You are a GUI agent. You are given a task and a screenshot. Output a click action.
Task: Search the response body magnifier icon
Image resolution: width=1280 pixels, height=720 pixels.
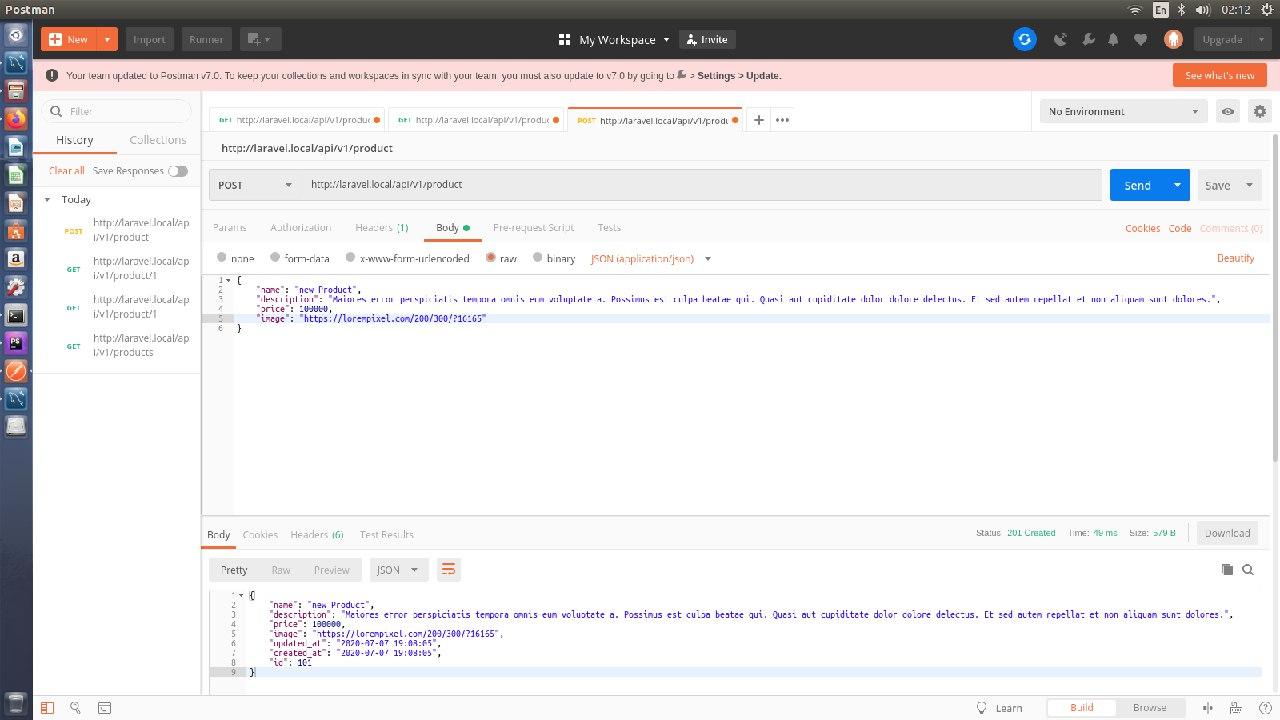pos(1248,569)
